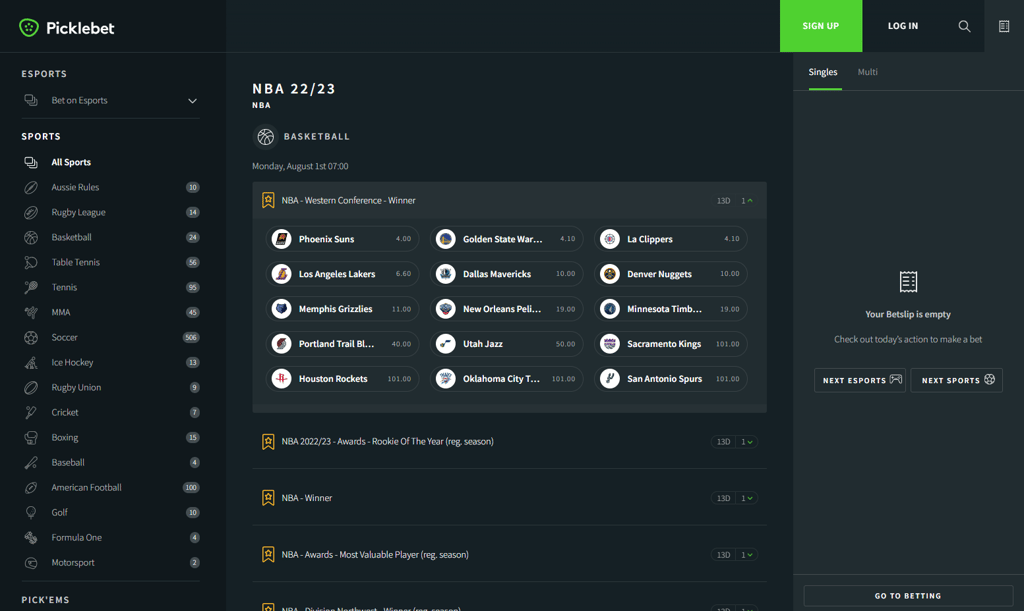Click the San Antonio Spurs team logo
The image size is (1024, 611).
click(609, 379)
